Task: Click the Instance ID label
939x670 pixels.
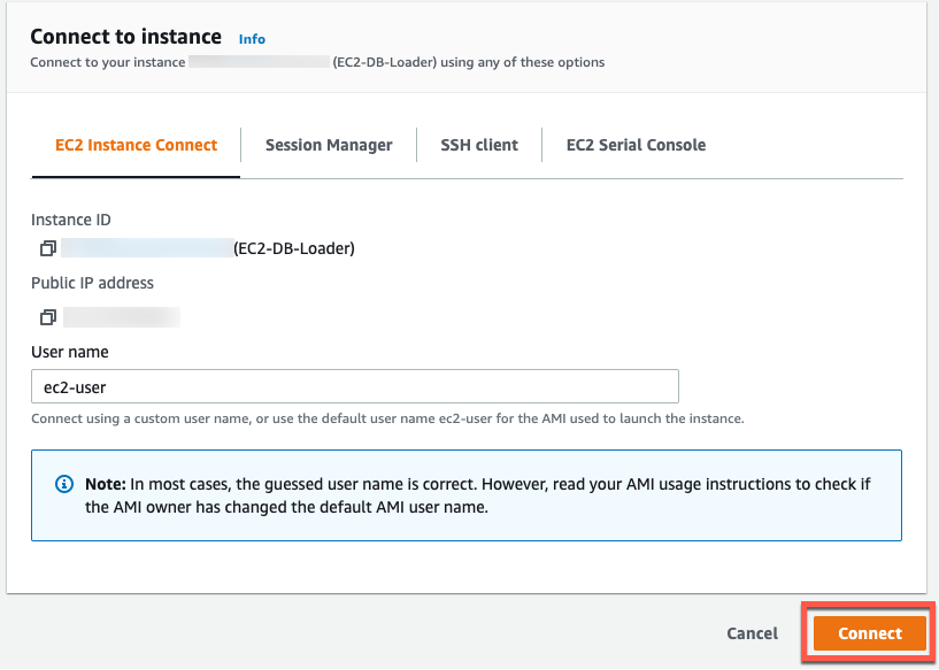Action: [x=72, y=219]
